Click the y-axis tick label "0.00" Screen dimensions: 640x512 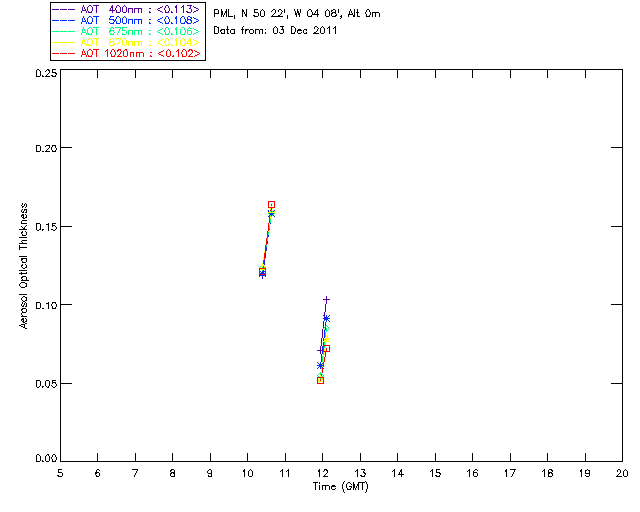[x=46, y=459]
